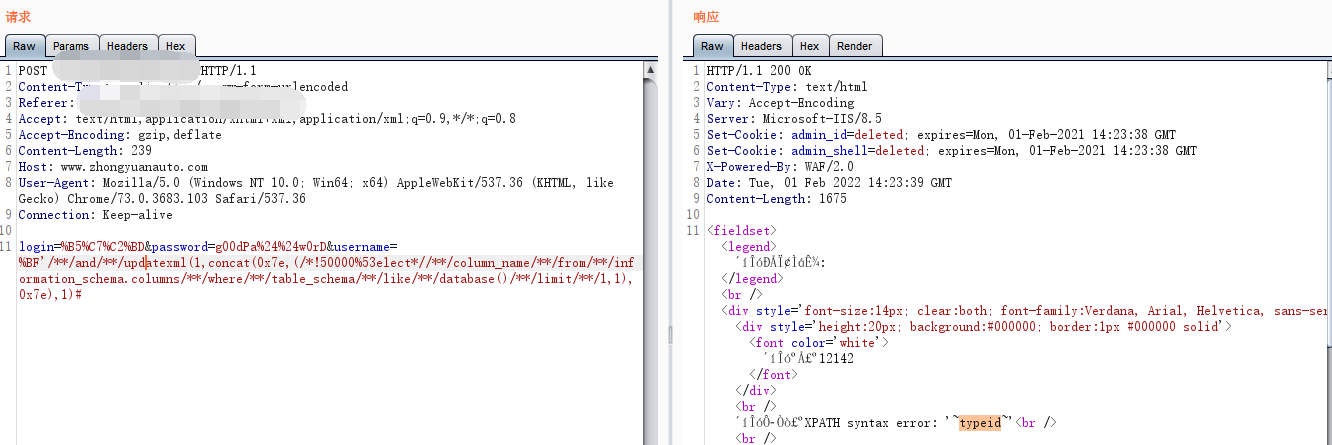This screenshot has width=1332, height=445.
Task: Click the </font> closing tag
Action: (x=773, y=374)
